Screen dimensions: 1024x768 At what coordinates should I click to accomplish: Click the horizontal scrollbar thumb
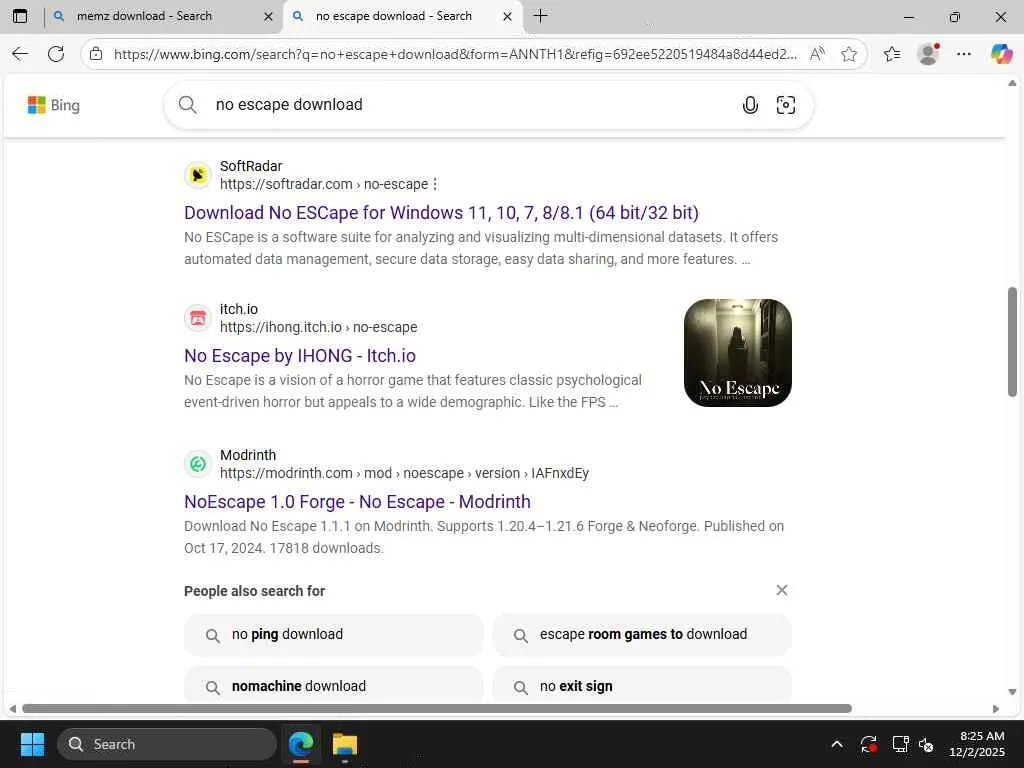(437, 709)
